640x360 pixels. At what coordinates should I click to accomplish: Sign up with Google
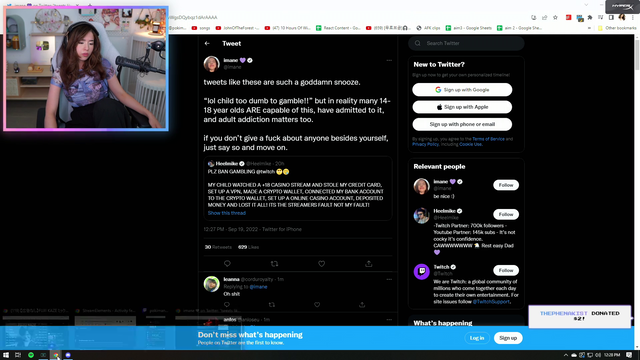462,90
